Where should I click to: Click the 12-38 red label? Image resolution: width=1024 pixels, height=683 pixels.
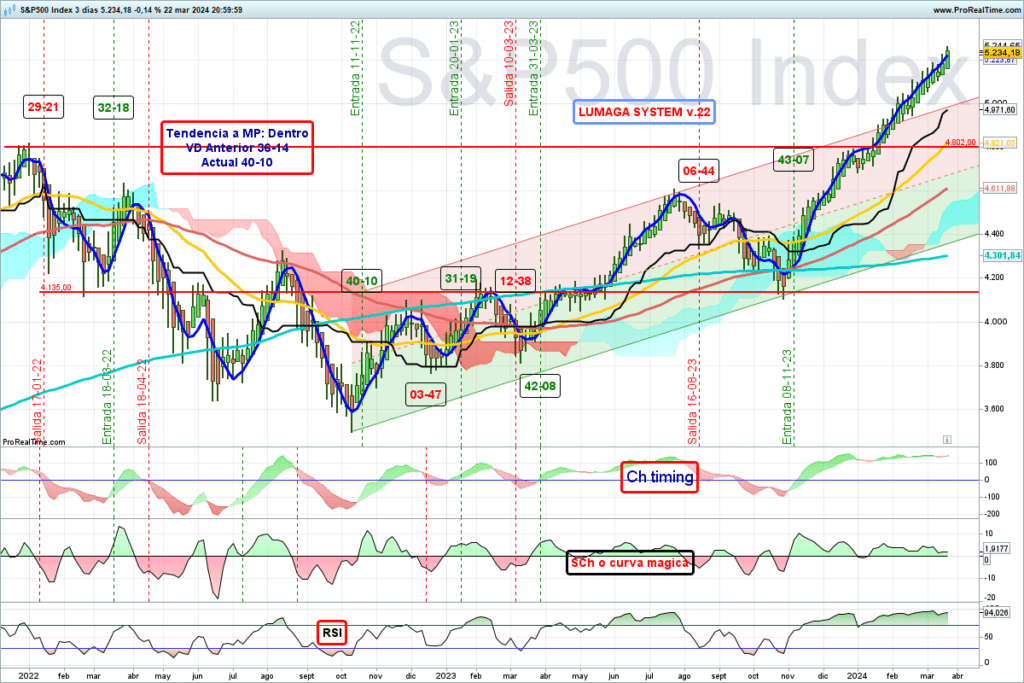pos(515,281)
